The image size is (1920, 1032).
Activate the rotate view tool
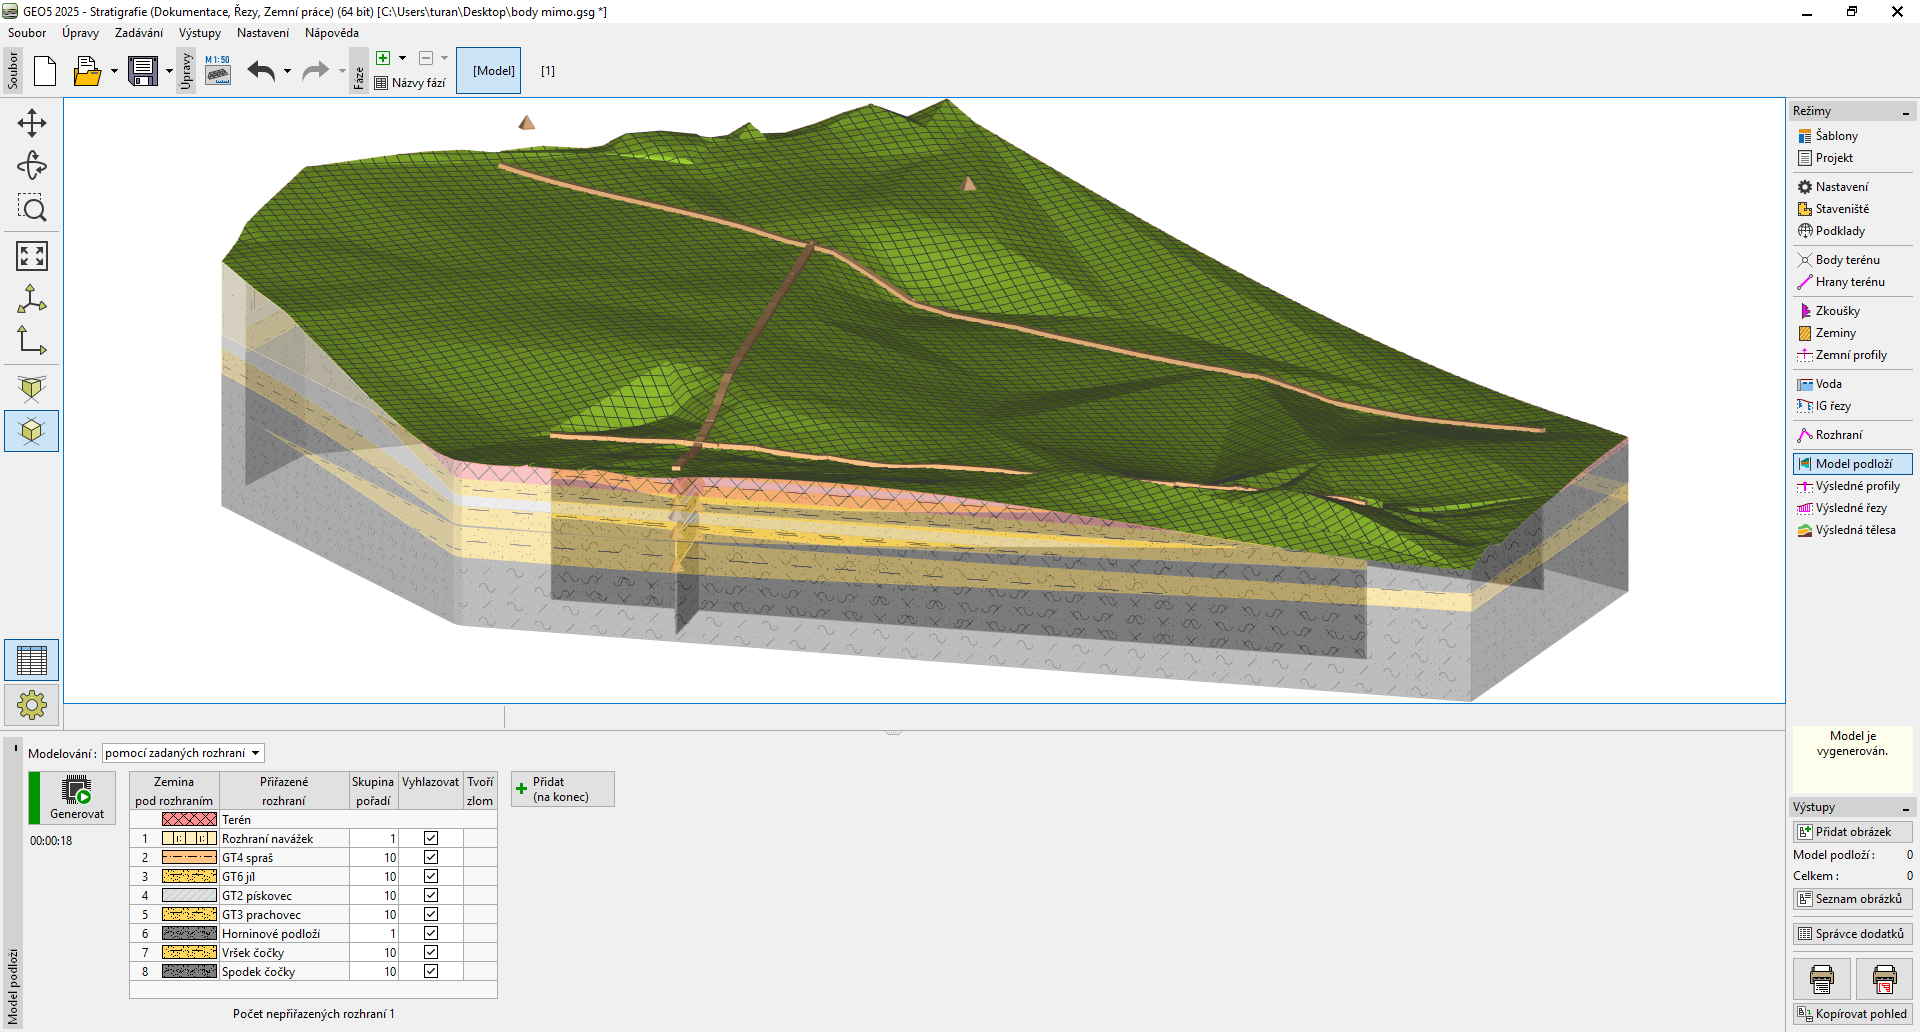32,166
